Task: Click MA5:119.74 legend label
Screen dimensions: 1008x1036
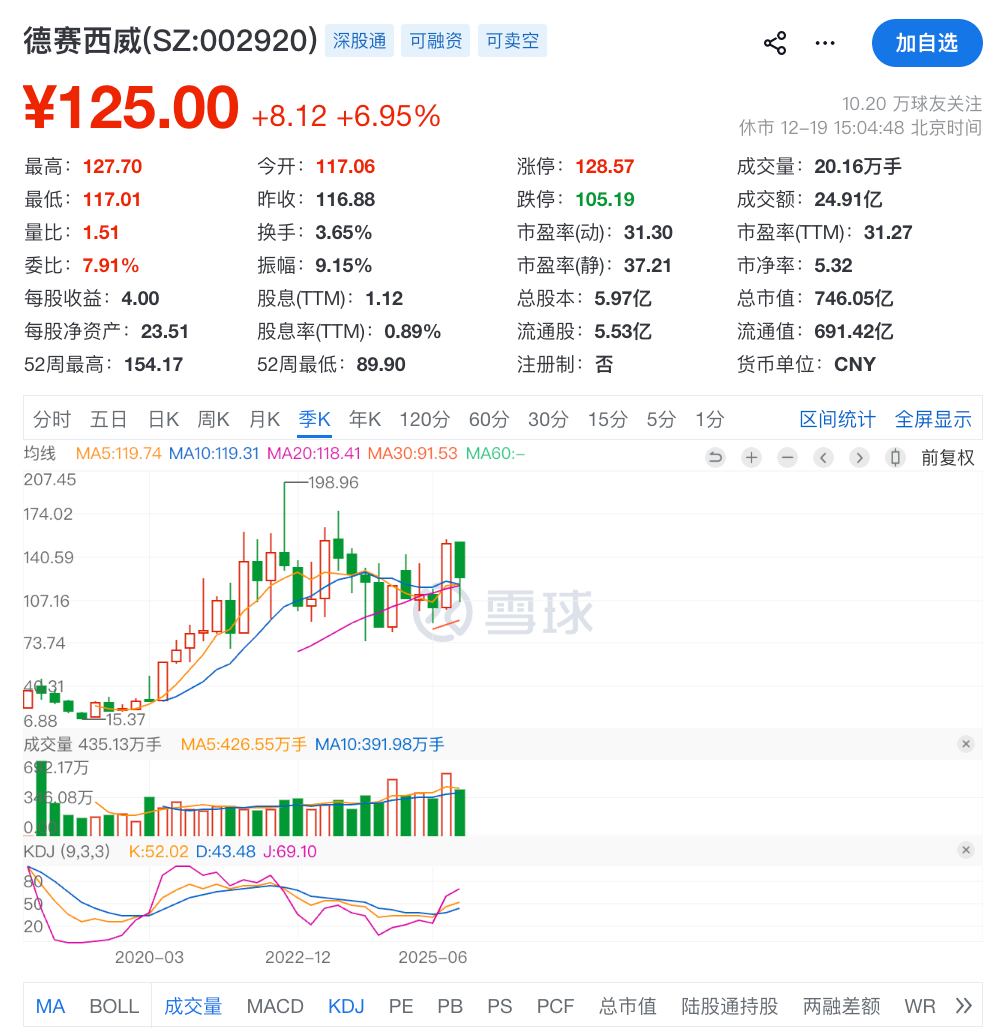Action: (x=118, y=453)
